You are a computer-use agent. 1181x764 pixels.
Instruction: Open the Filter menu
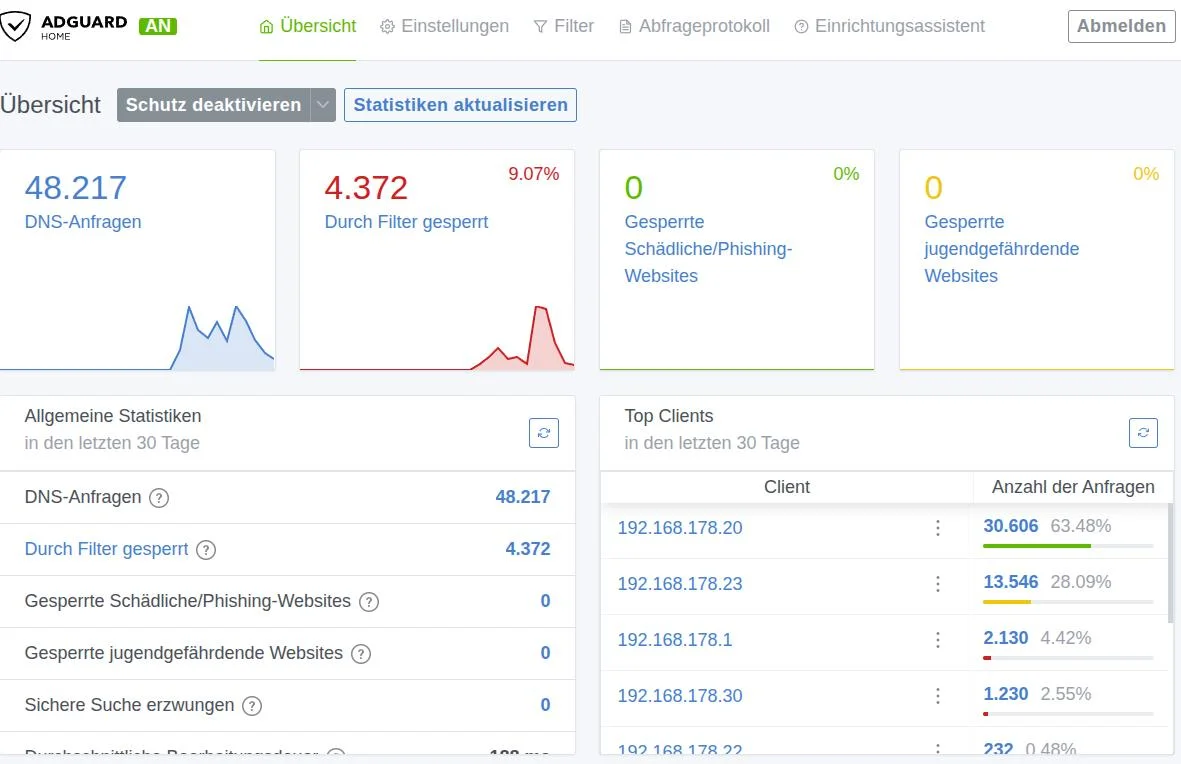(x=563, y=26)
